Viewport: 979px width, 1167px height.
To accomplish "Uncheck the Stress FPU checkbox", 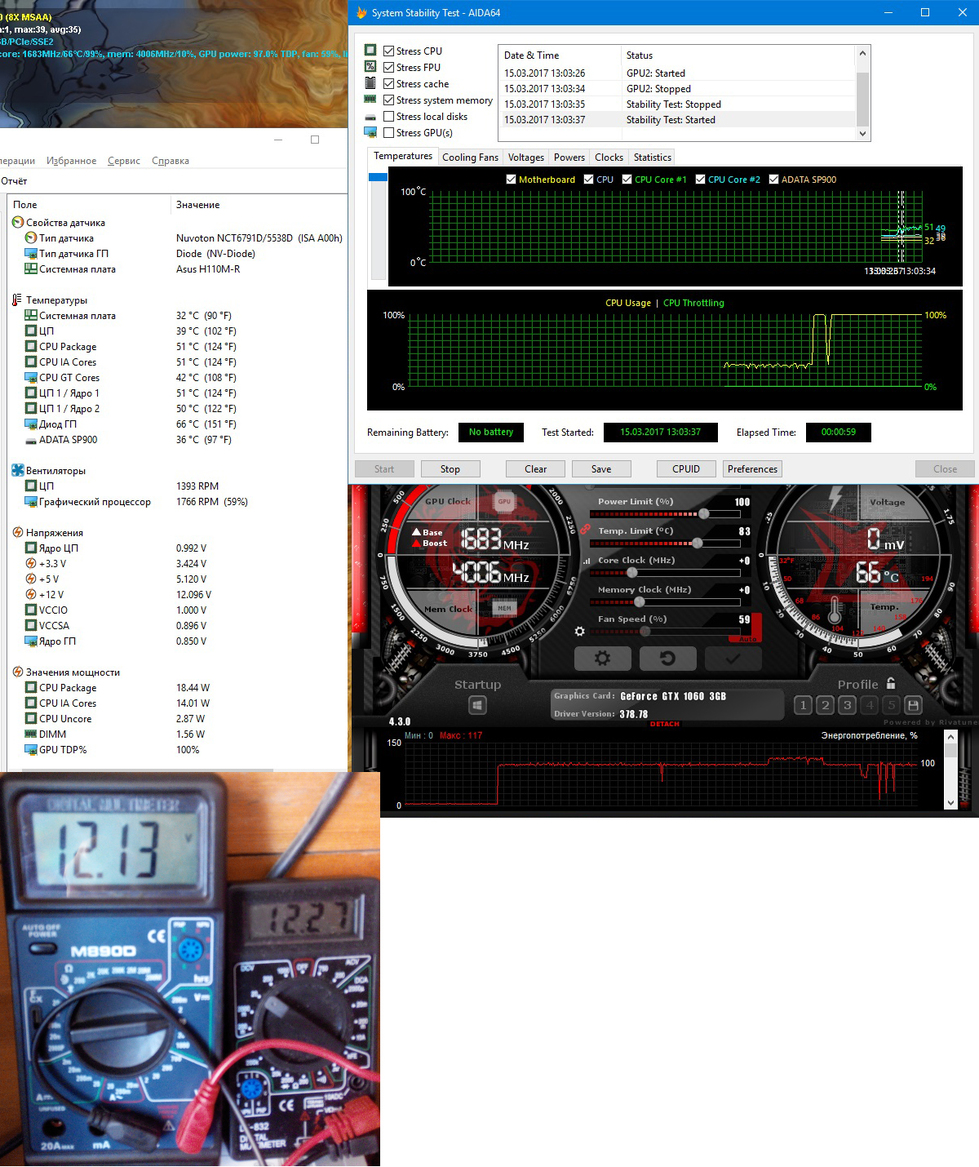I will point(389,68).
